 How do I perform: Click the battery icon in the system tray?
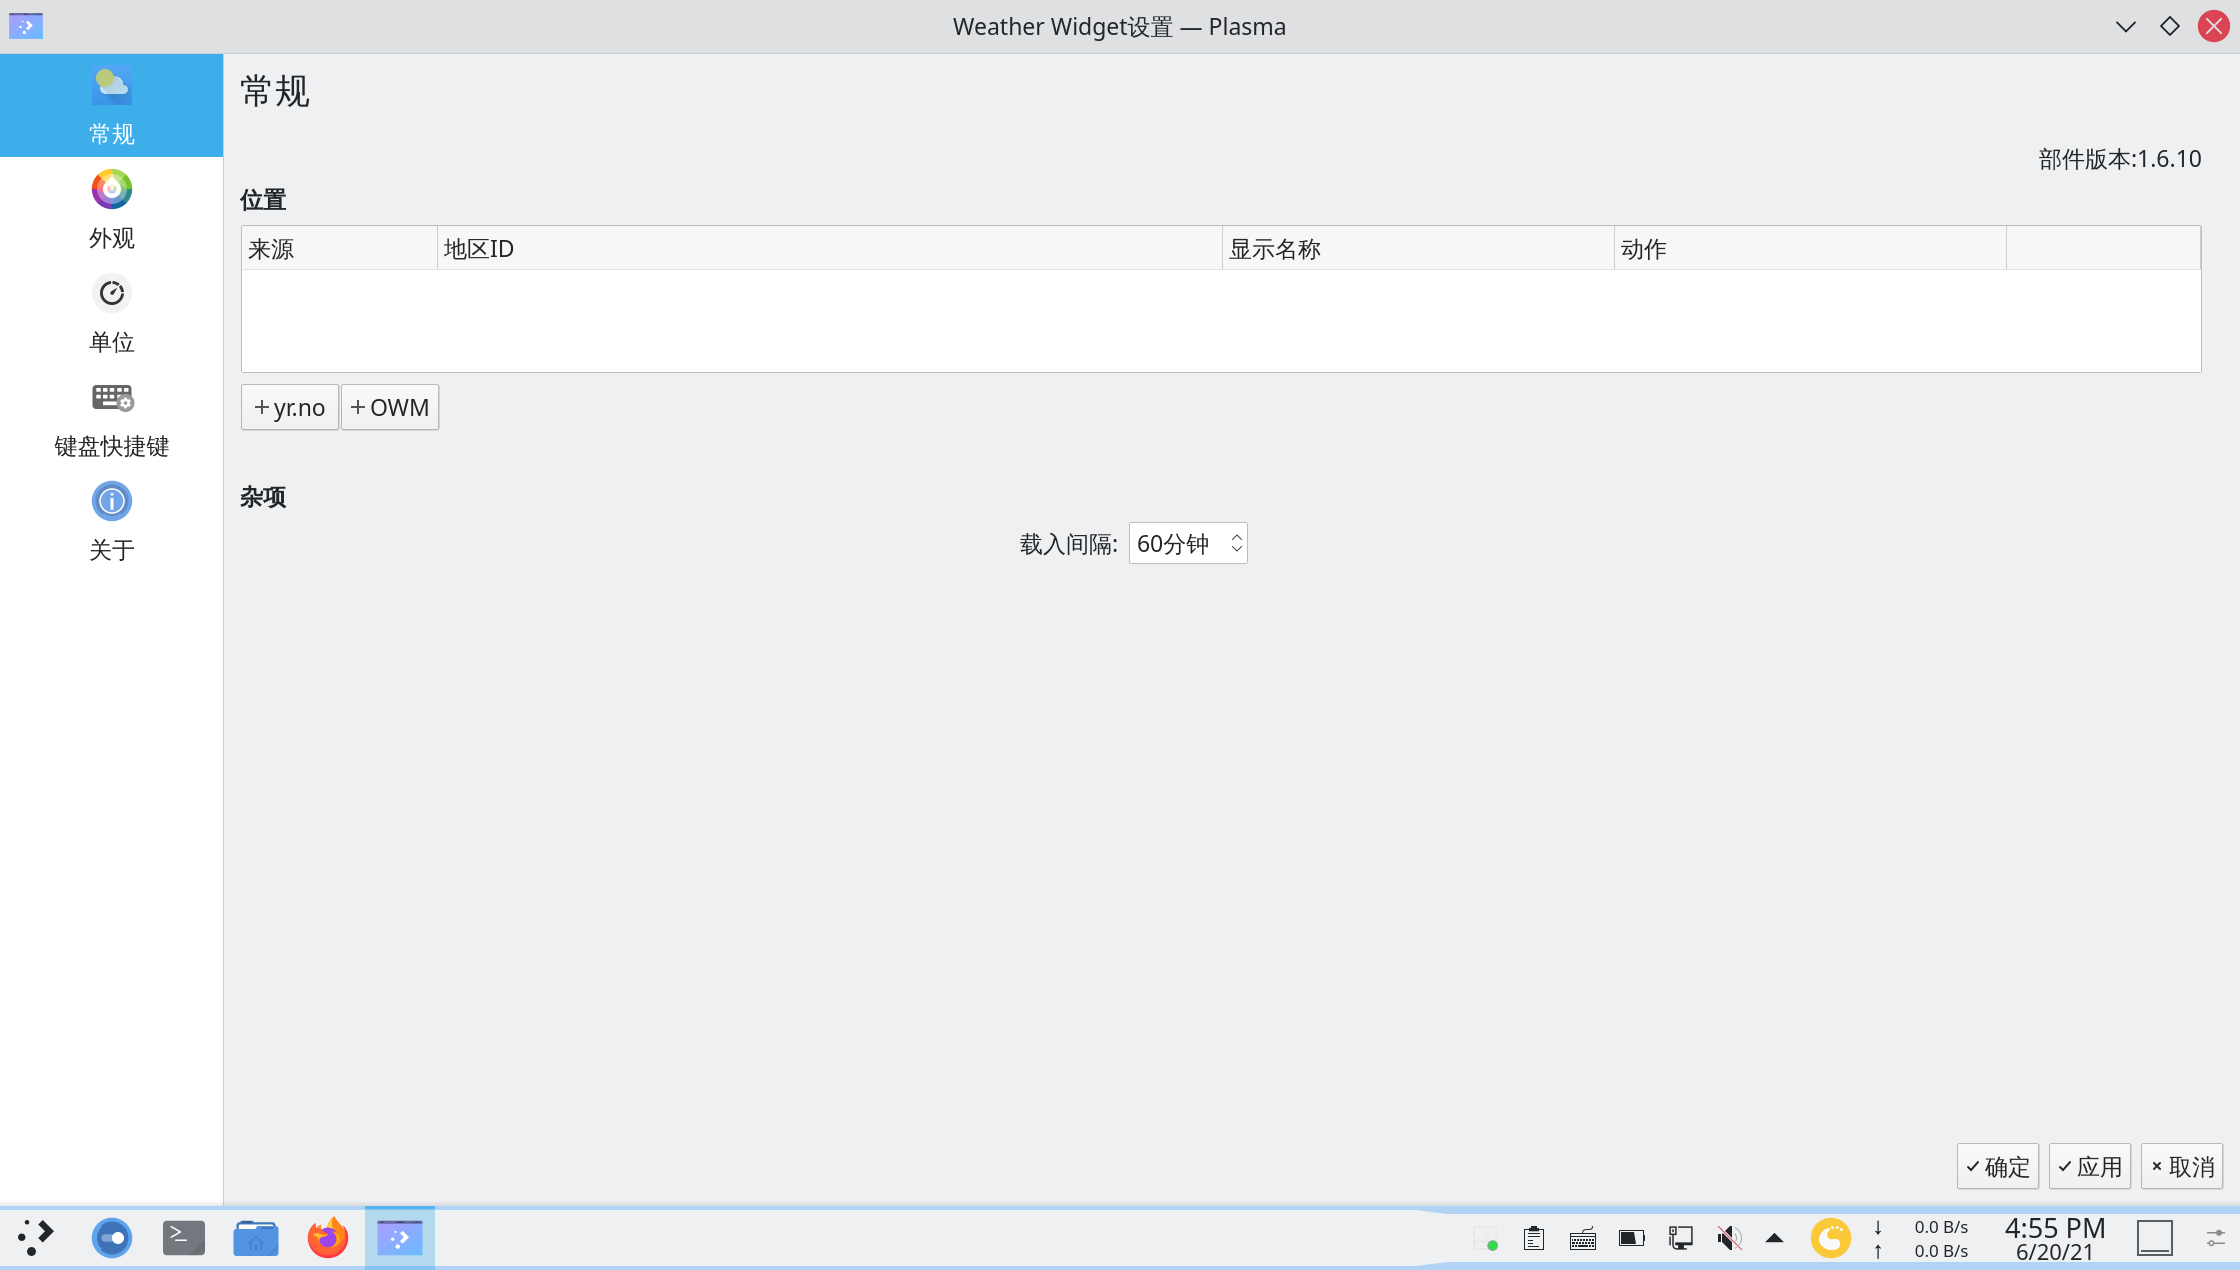(1631, 1237)
